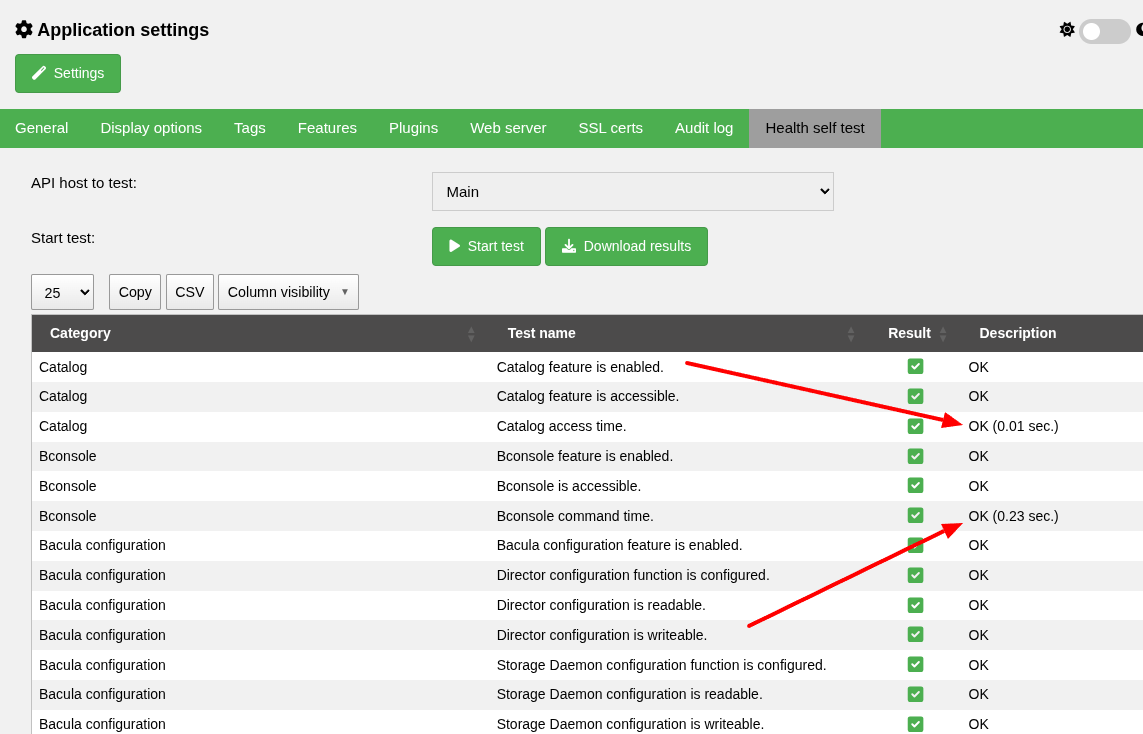Click the green check for Storage Daemon configuration is writeable
This screenshot has height=734, width=1143.
916,724
